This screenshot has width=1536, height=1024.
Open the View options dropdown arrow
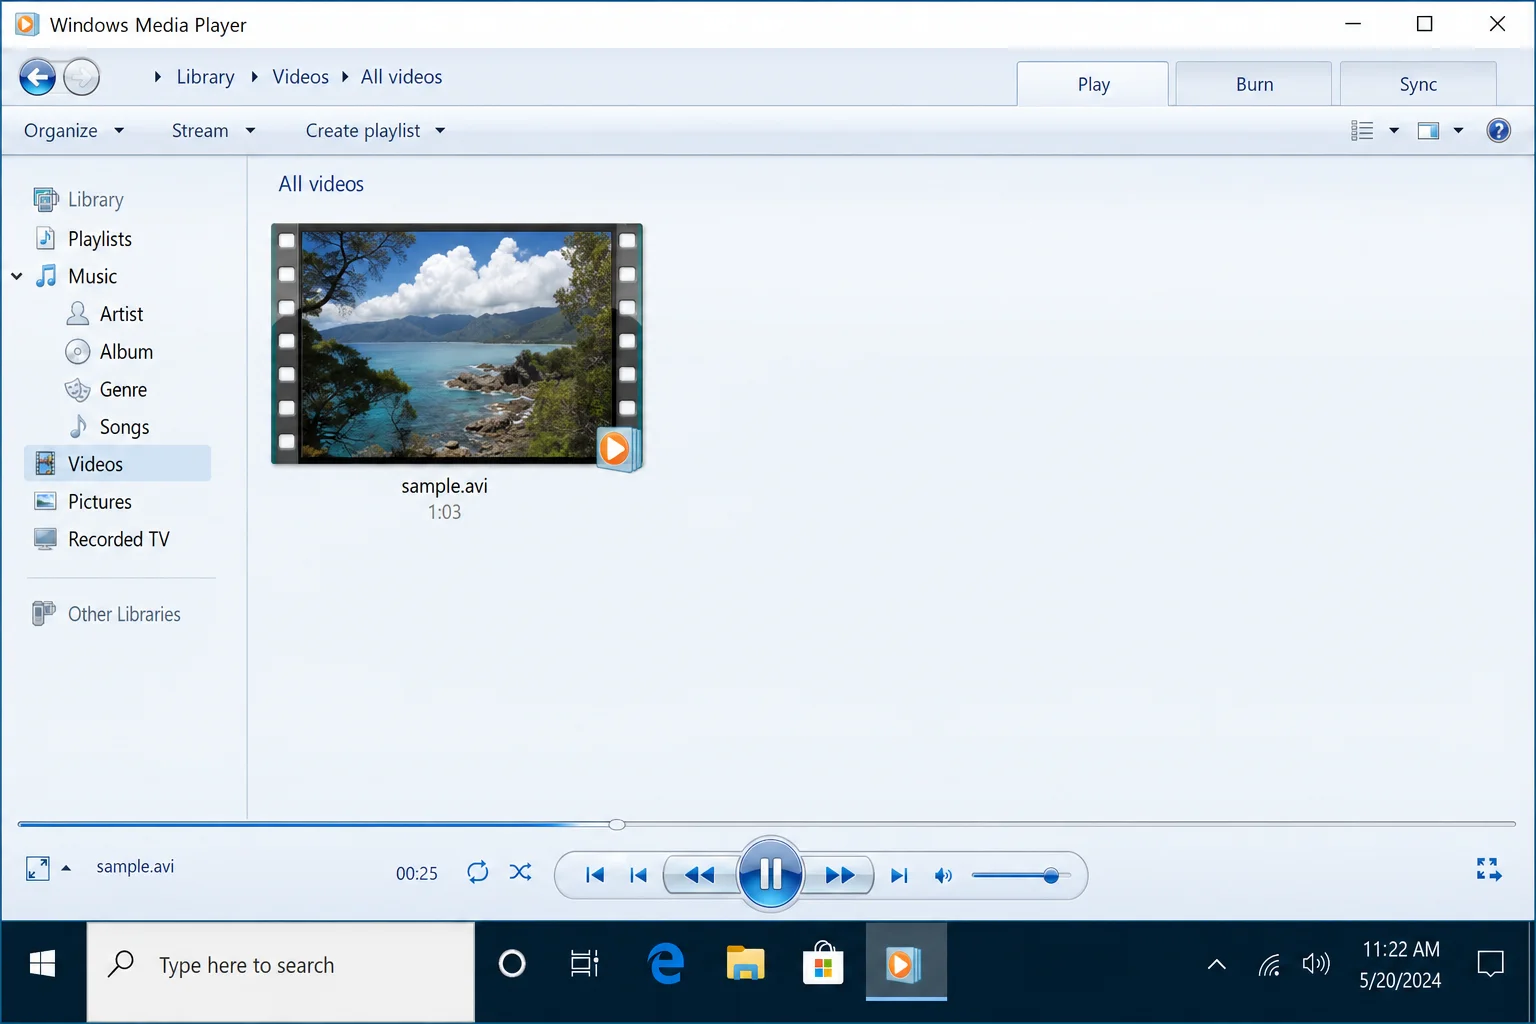1394,131
